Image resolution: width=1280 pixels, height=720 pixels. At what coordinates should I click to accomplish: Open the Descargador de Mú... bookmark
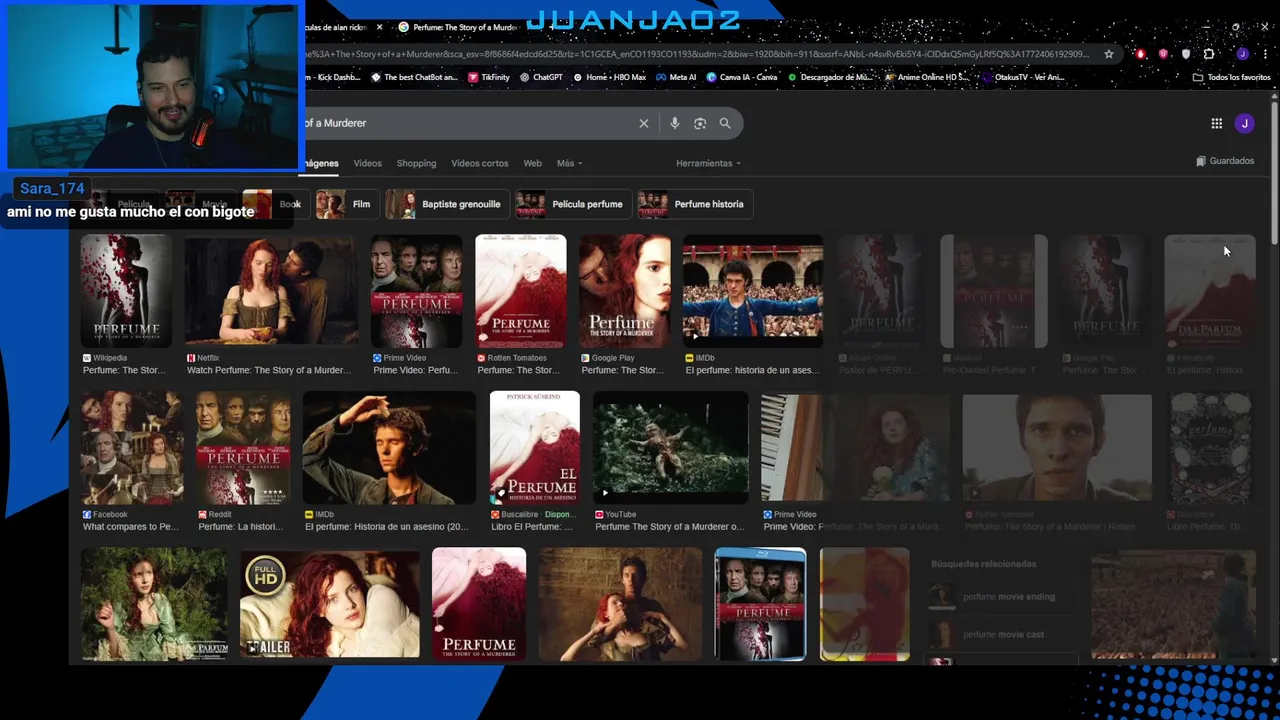coord(829,77)
